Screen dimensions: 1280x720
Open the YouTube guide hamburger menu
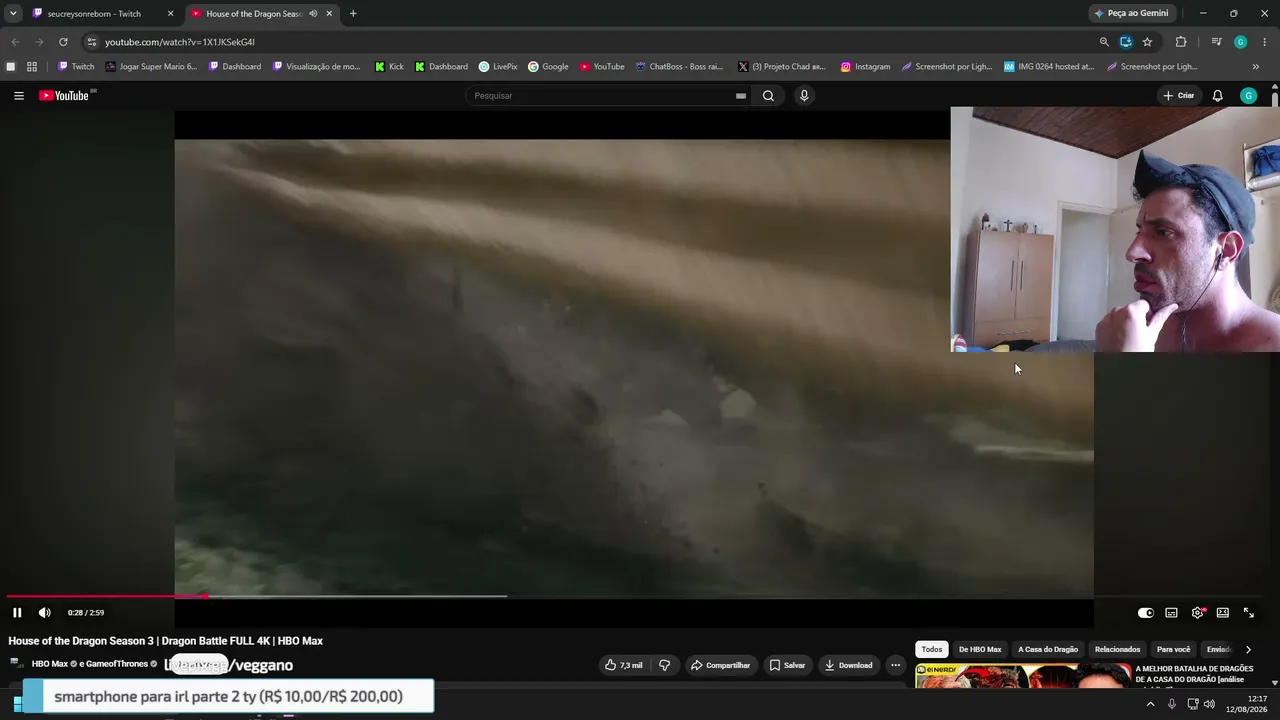coord(19,96)
